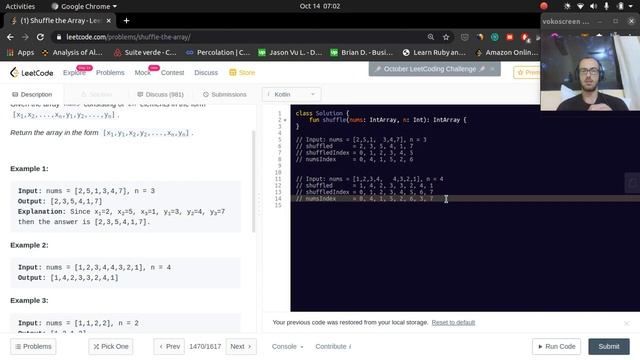Open the Suite verde bookmark
Viewport: 640px width, 360px height.
[x=145, y=53]
